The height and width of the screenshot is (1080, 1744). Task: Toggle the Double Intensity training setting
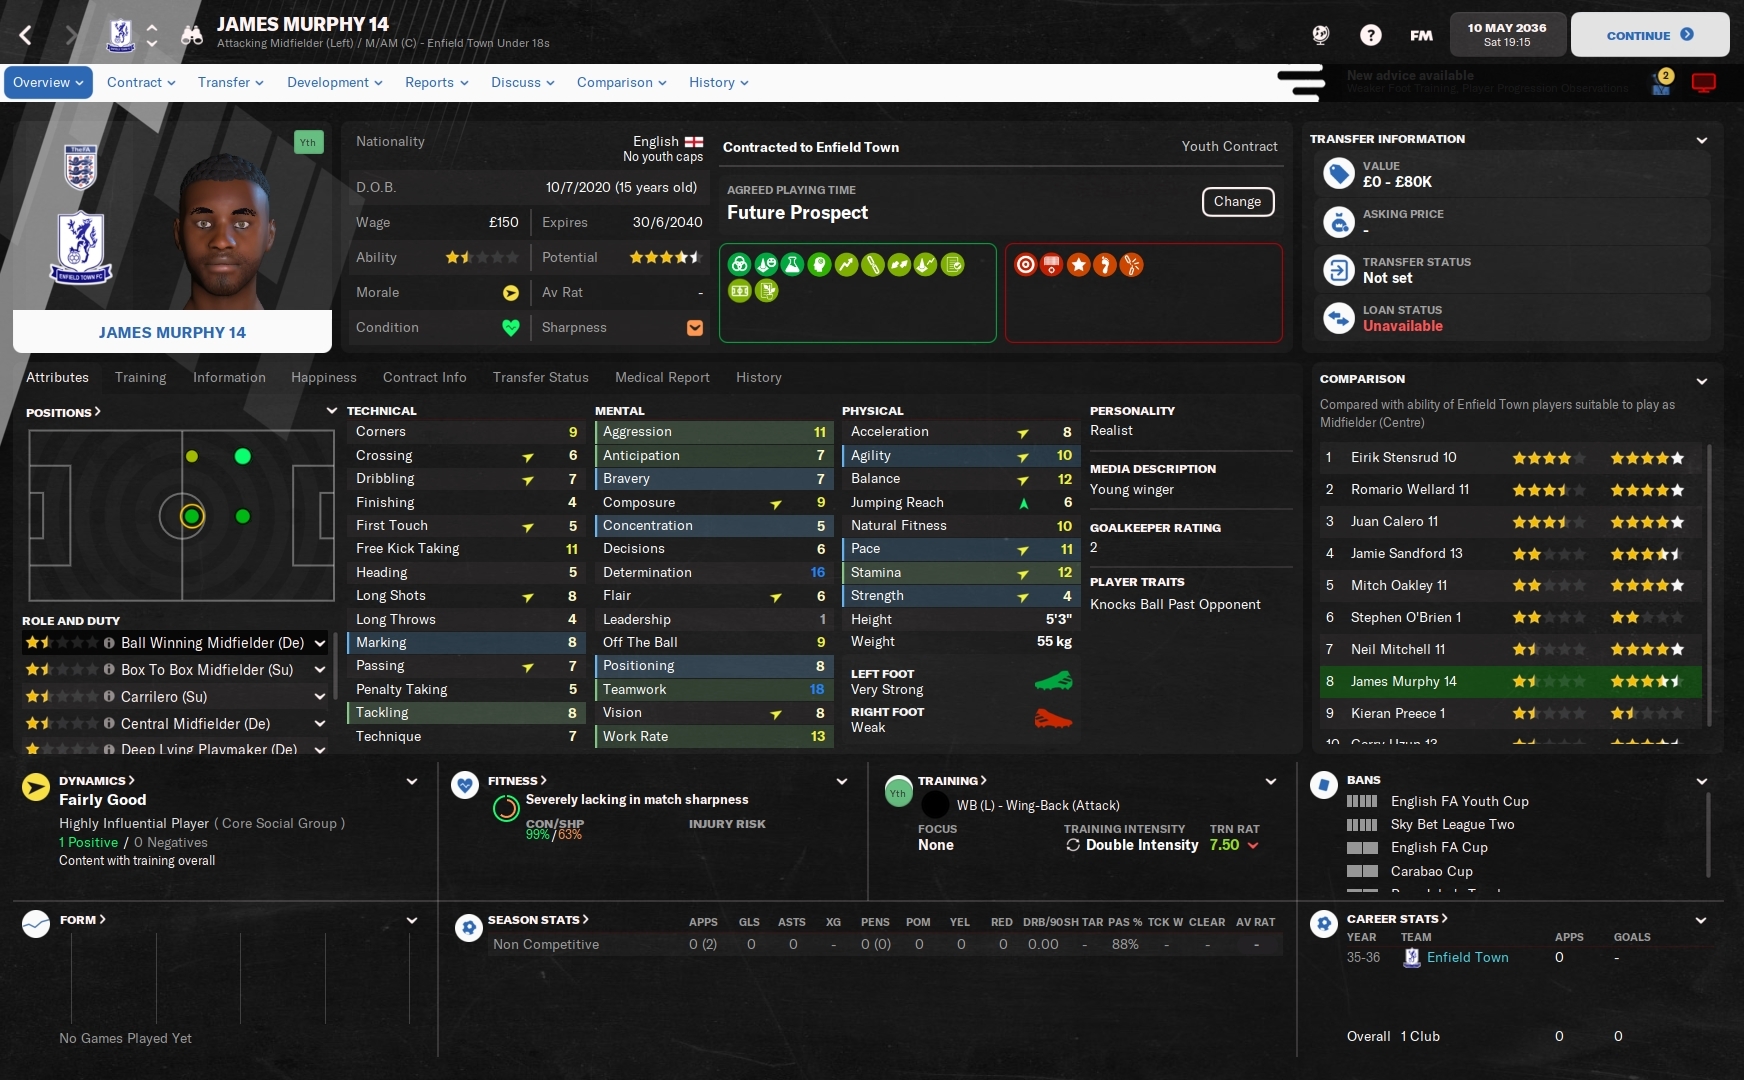click(1132, 845)
